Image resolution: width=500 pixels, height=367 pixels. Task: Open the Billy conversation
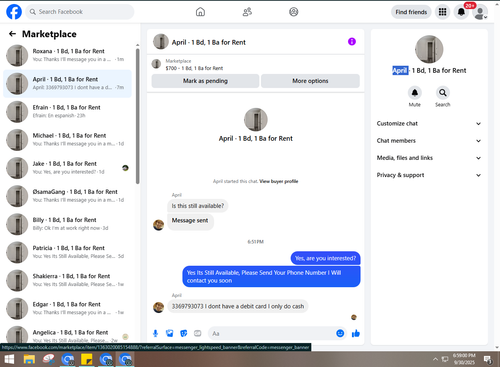coord(68,224)
